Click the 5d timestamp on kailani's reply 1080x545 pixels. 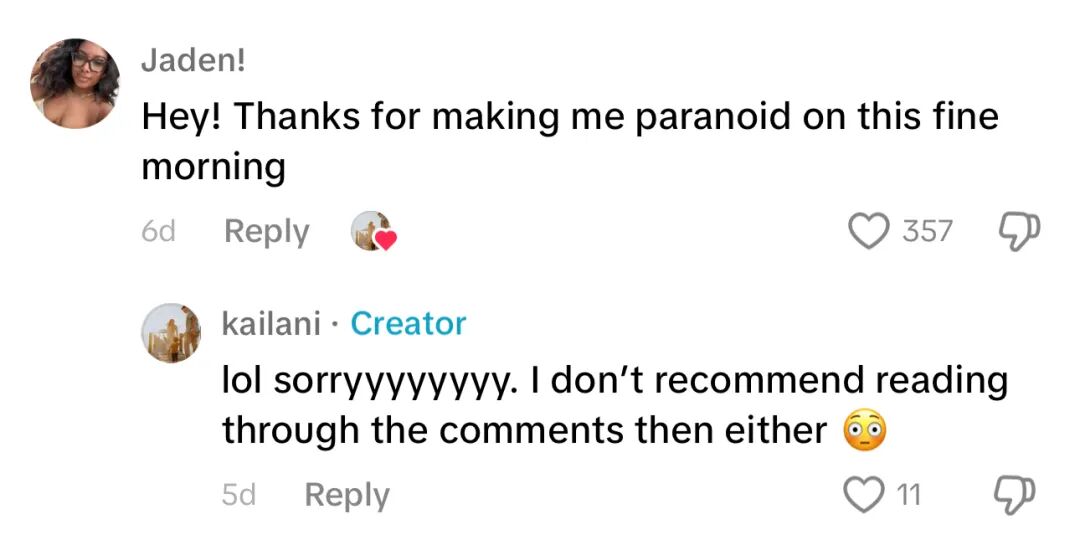pos(239,495)
